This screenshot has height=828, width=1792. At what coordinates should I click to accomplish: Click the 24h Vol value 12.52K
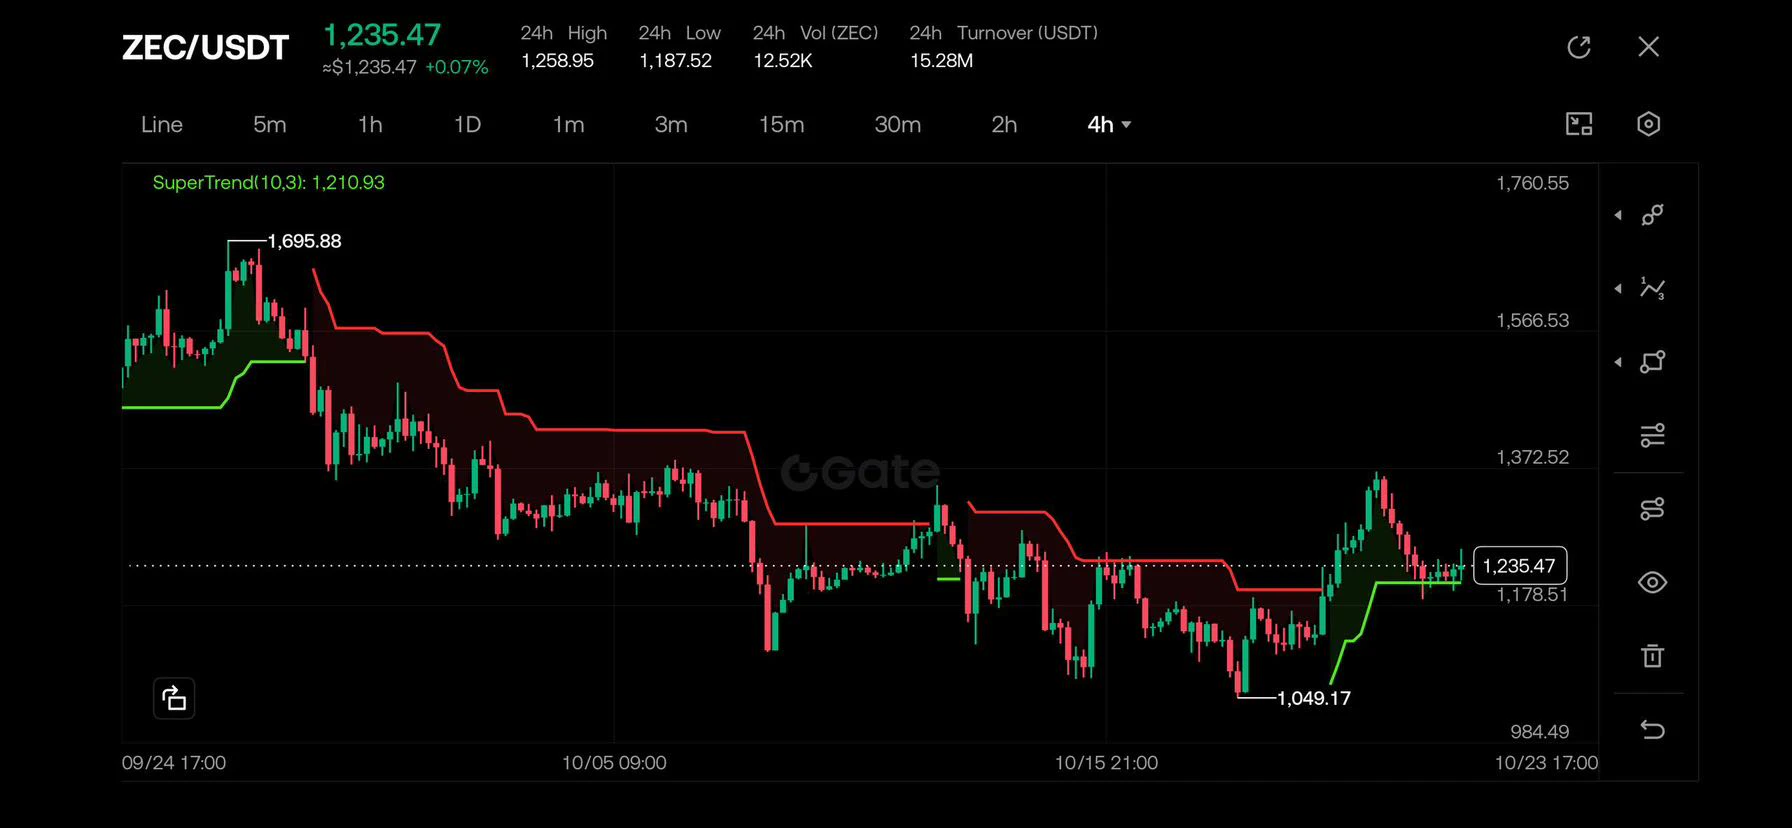pyautogui.click(x=782, y=61)
